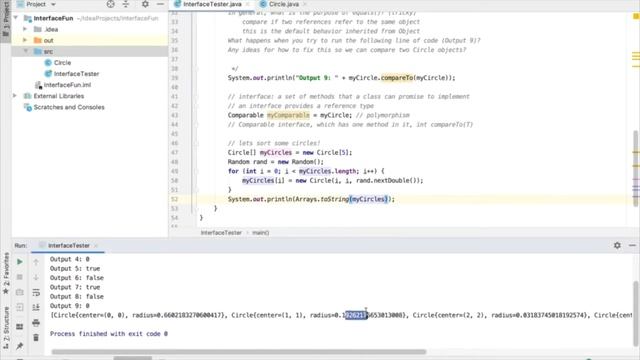The height and width of the screenshot is (360, 640).
Task: Click compareTo in line 39 code
Action: pos(397,78)
